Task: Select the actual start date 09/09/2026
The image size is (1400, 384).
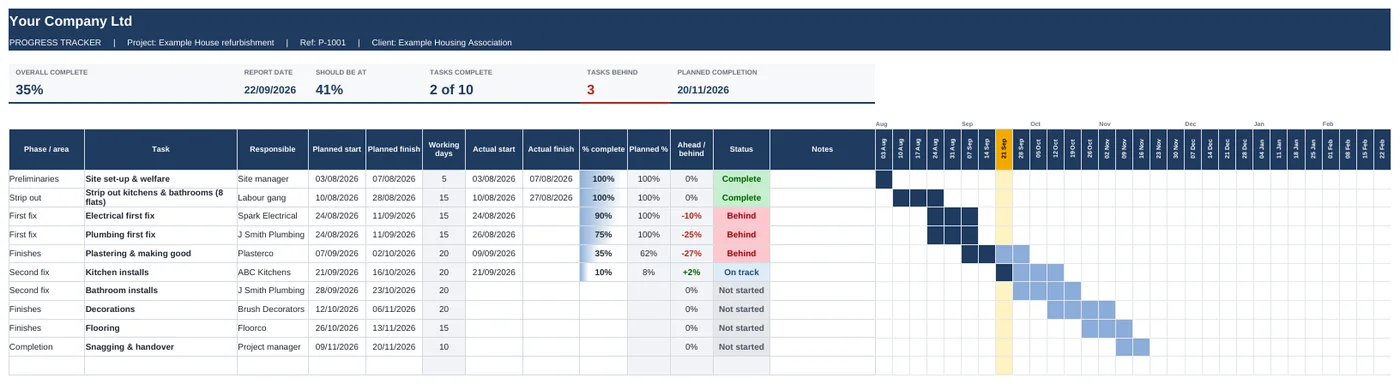Action: click(494, 254)
